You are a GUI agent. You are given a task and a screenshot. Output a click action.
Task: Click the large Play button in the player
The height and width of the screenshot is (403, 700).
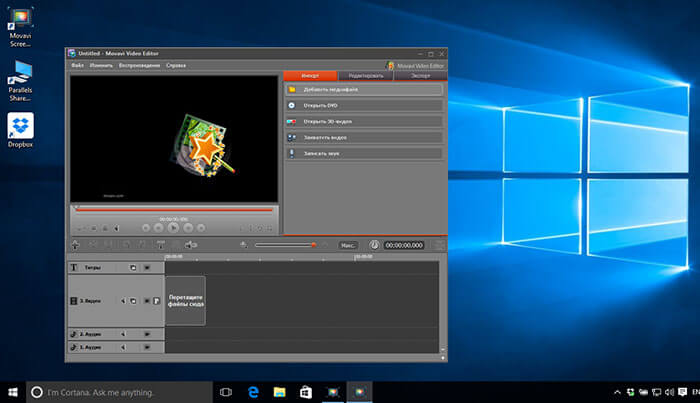click(x=173, y=228)
